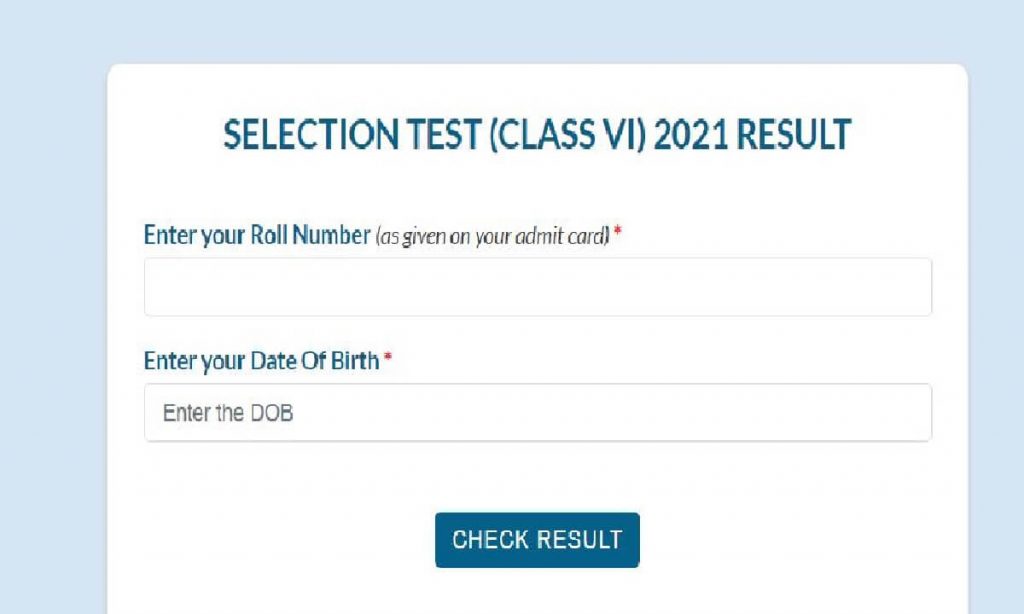
Task: Select the 'Enter your Roll Number' label
Action: coord(256,235)
